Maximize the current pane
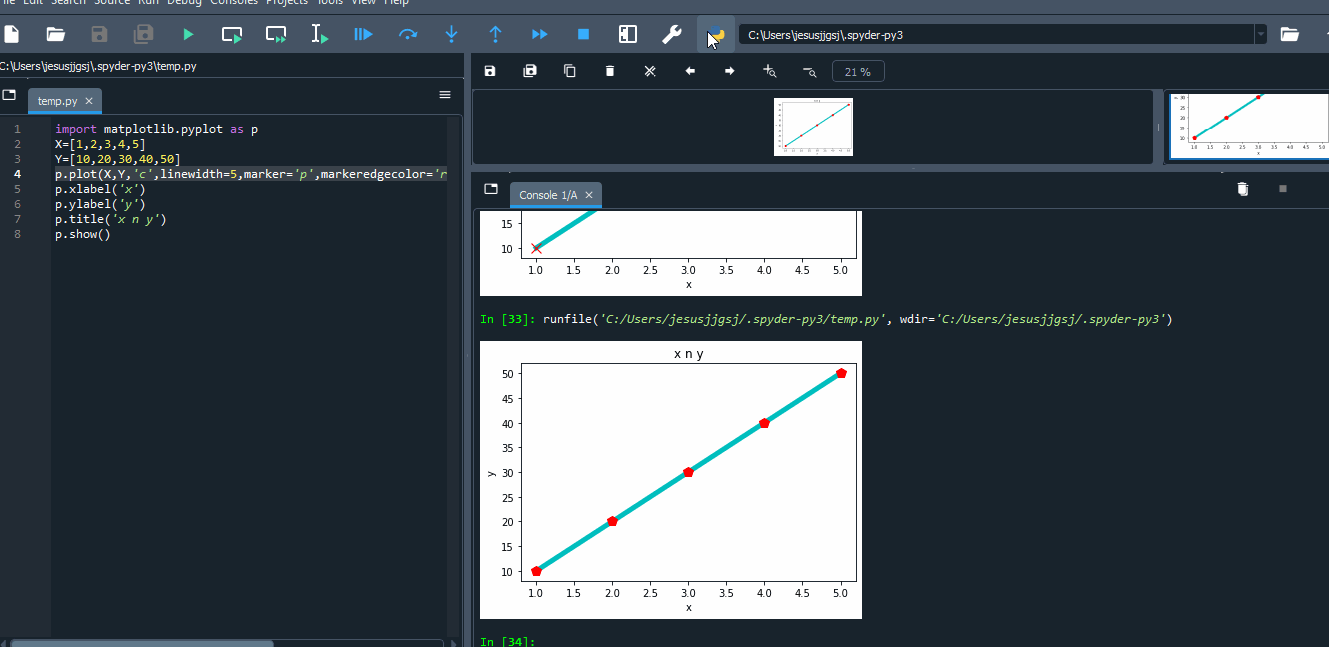This screenshot has height=647, width=1329. tap(628, 34)
